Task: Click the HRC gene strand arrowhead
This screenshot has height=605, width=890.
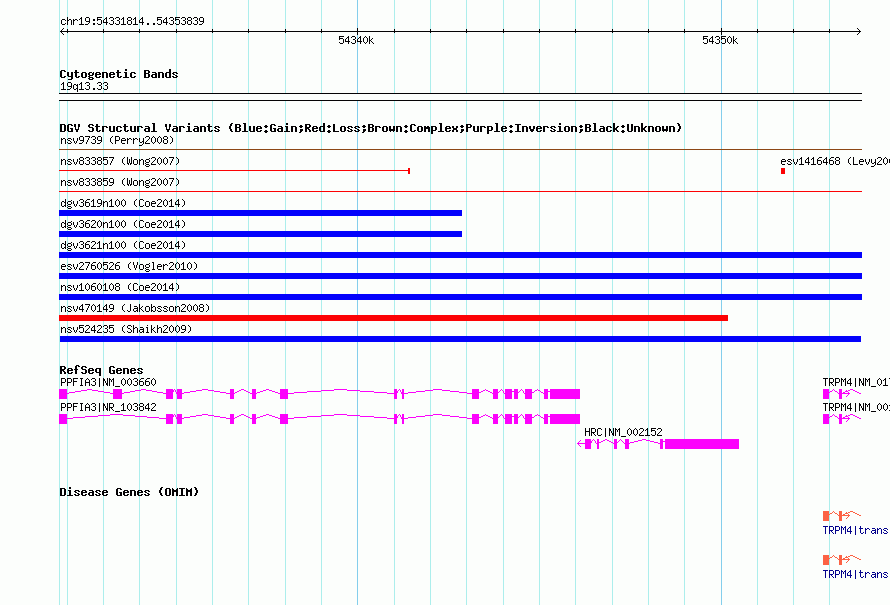Action: (x=580, y=444)
